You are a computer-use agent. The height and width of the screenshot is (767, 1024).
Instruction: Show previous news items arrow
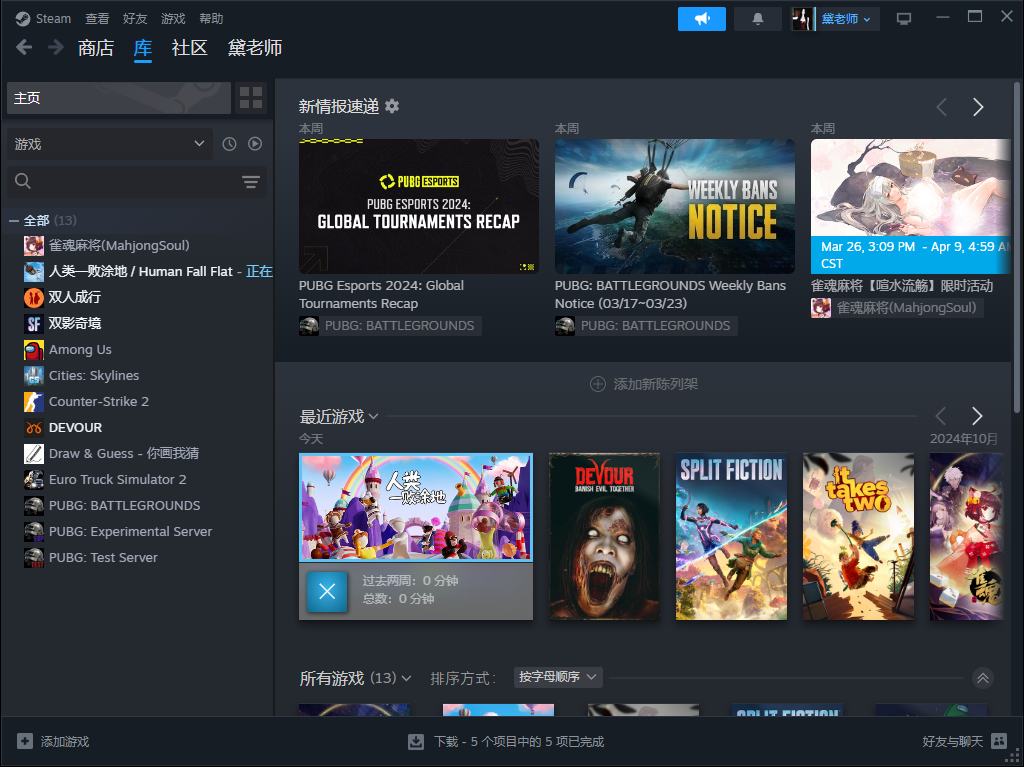click(x=941, y=107)
